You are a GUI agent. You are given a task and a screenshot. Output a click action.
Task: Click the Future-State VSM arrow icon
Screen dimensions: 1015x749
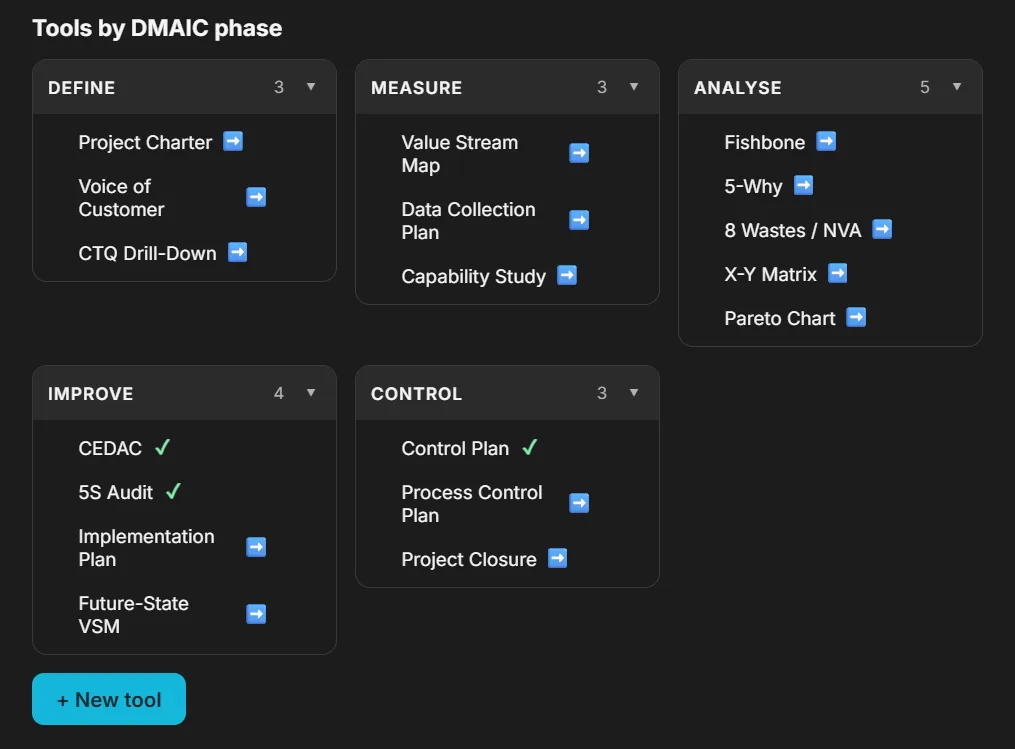(256, 614)
